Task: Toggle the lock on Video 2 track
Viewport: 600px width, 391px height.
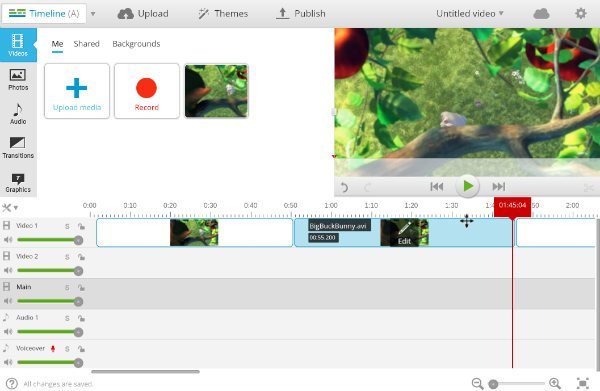Action: [81, 257]
